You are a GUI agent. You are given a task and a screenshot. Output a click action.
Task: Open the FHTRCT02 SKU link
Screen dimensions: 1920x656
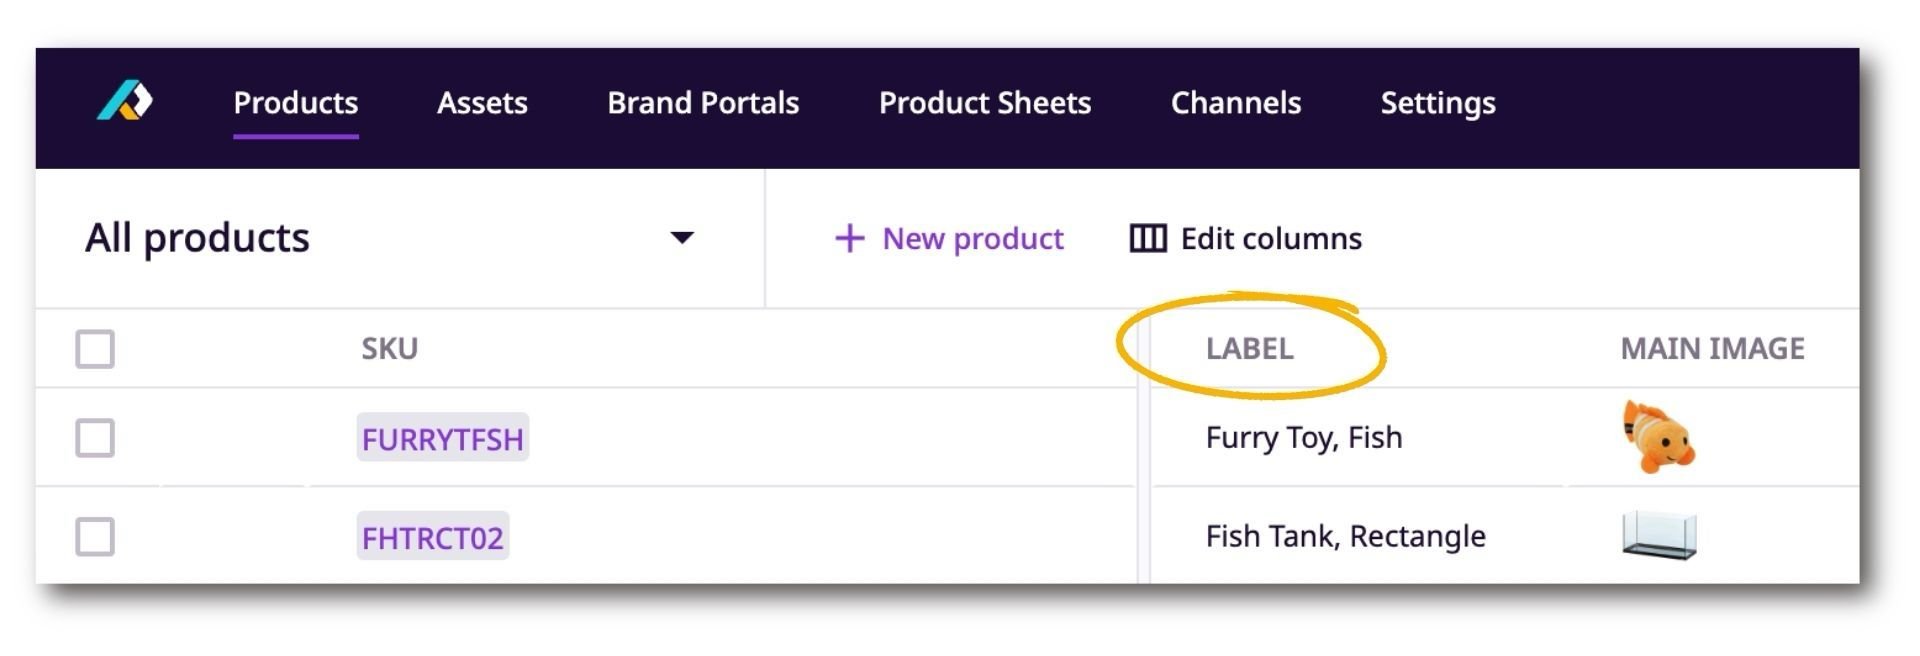(x=432, y=538)
